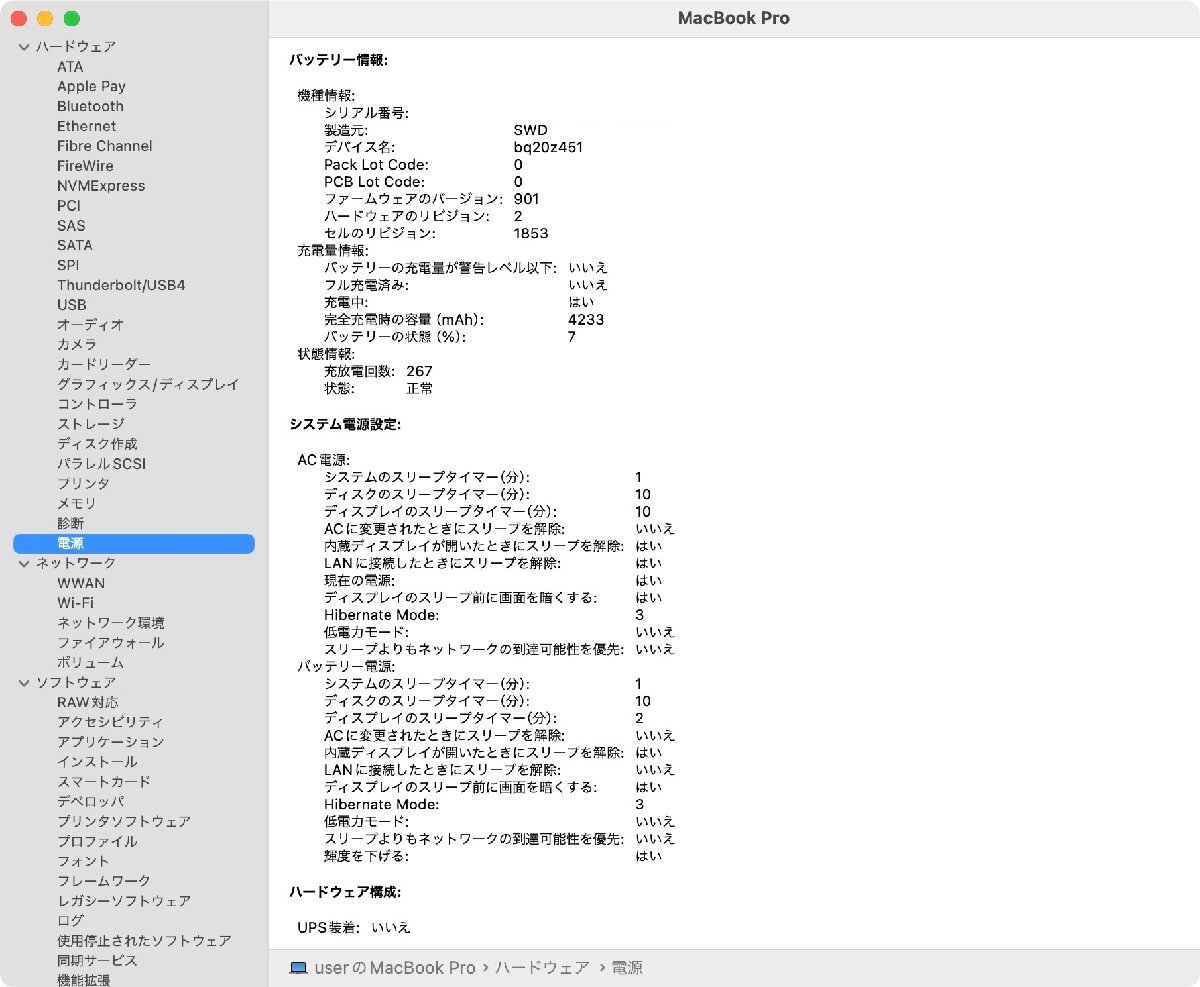Select SPI in the sidebar

coord(68,265)
